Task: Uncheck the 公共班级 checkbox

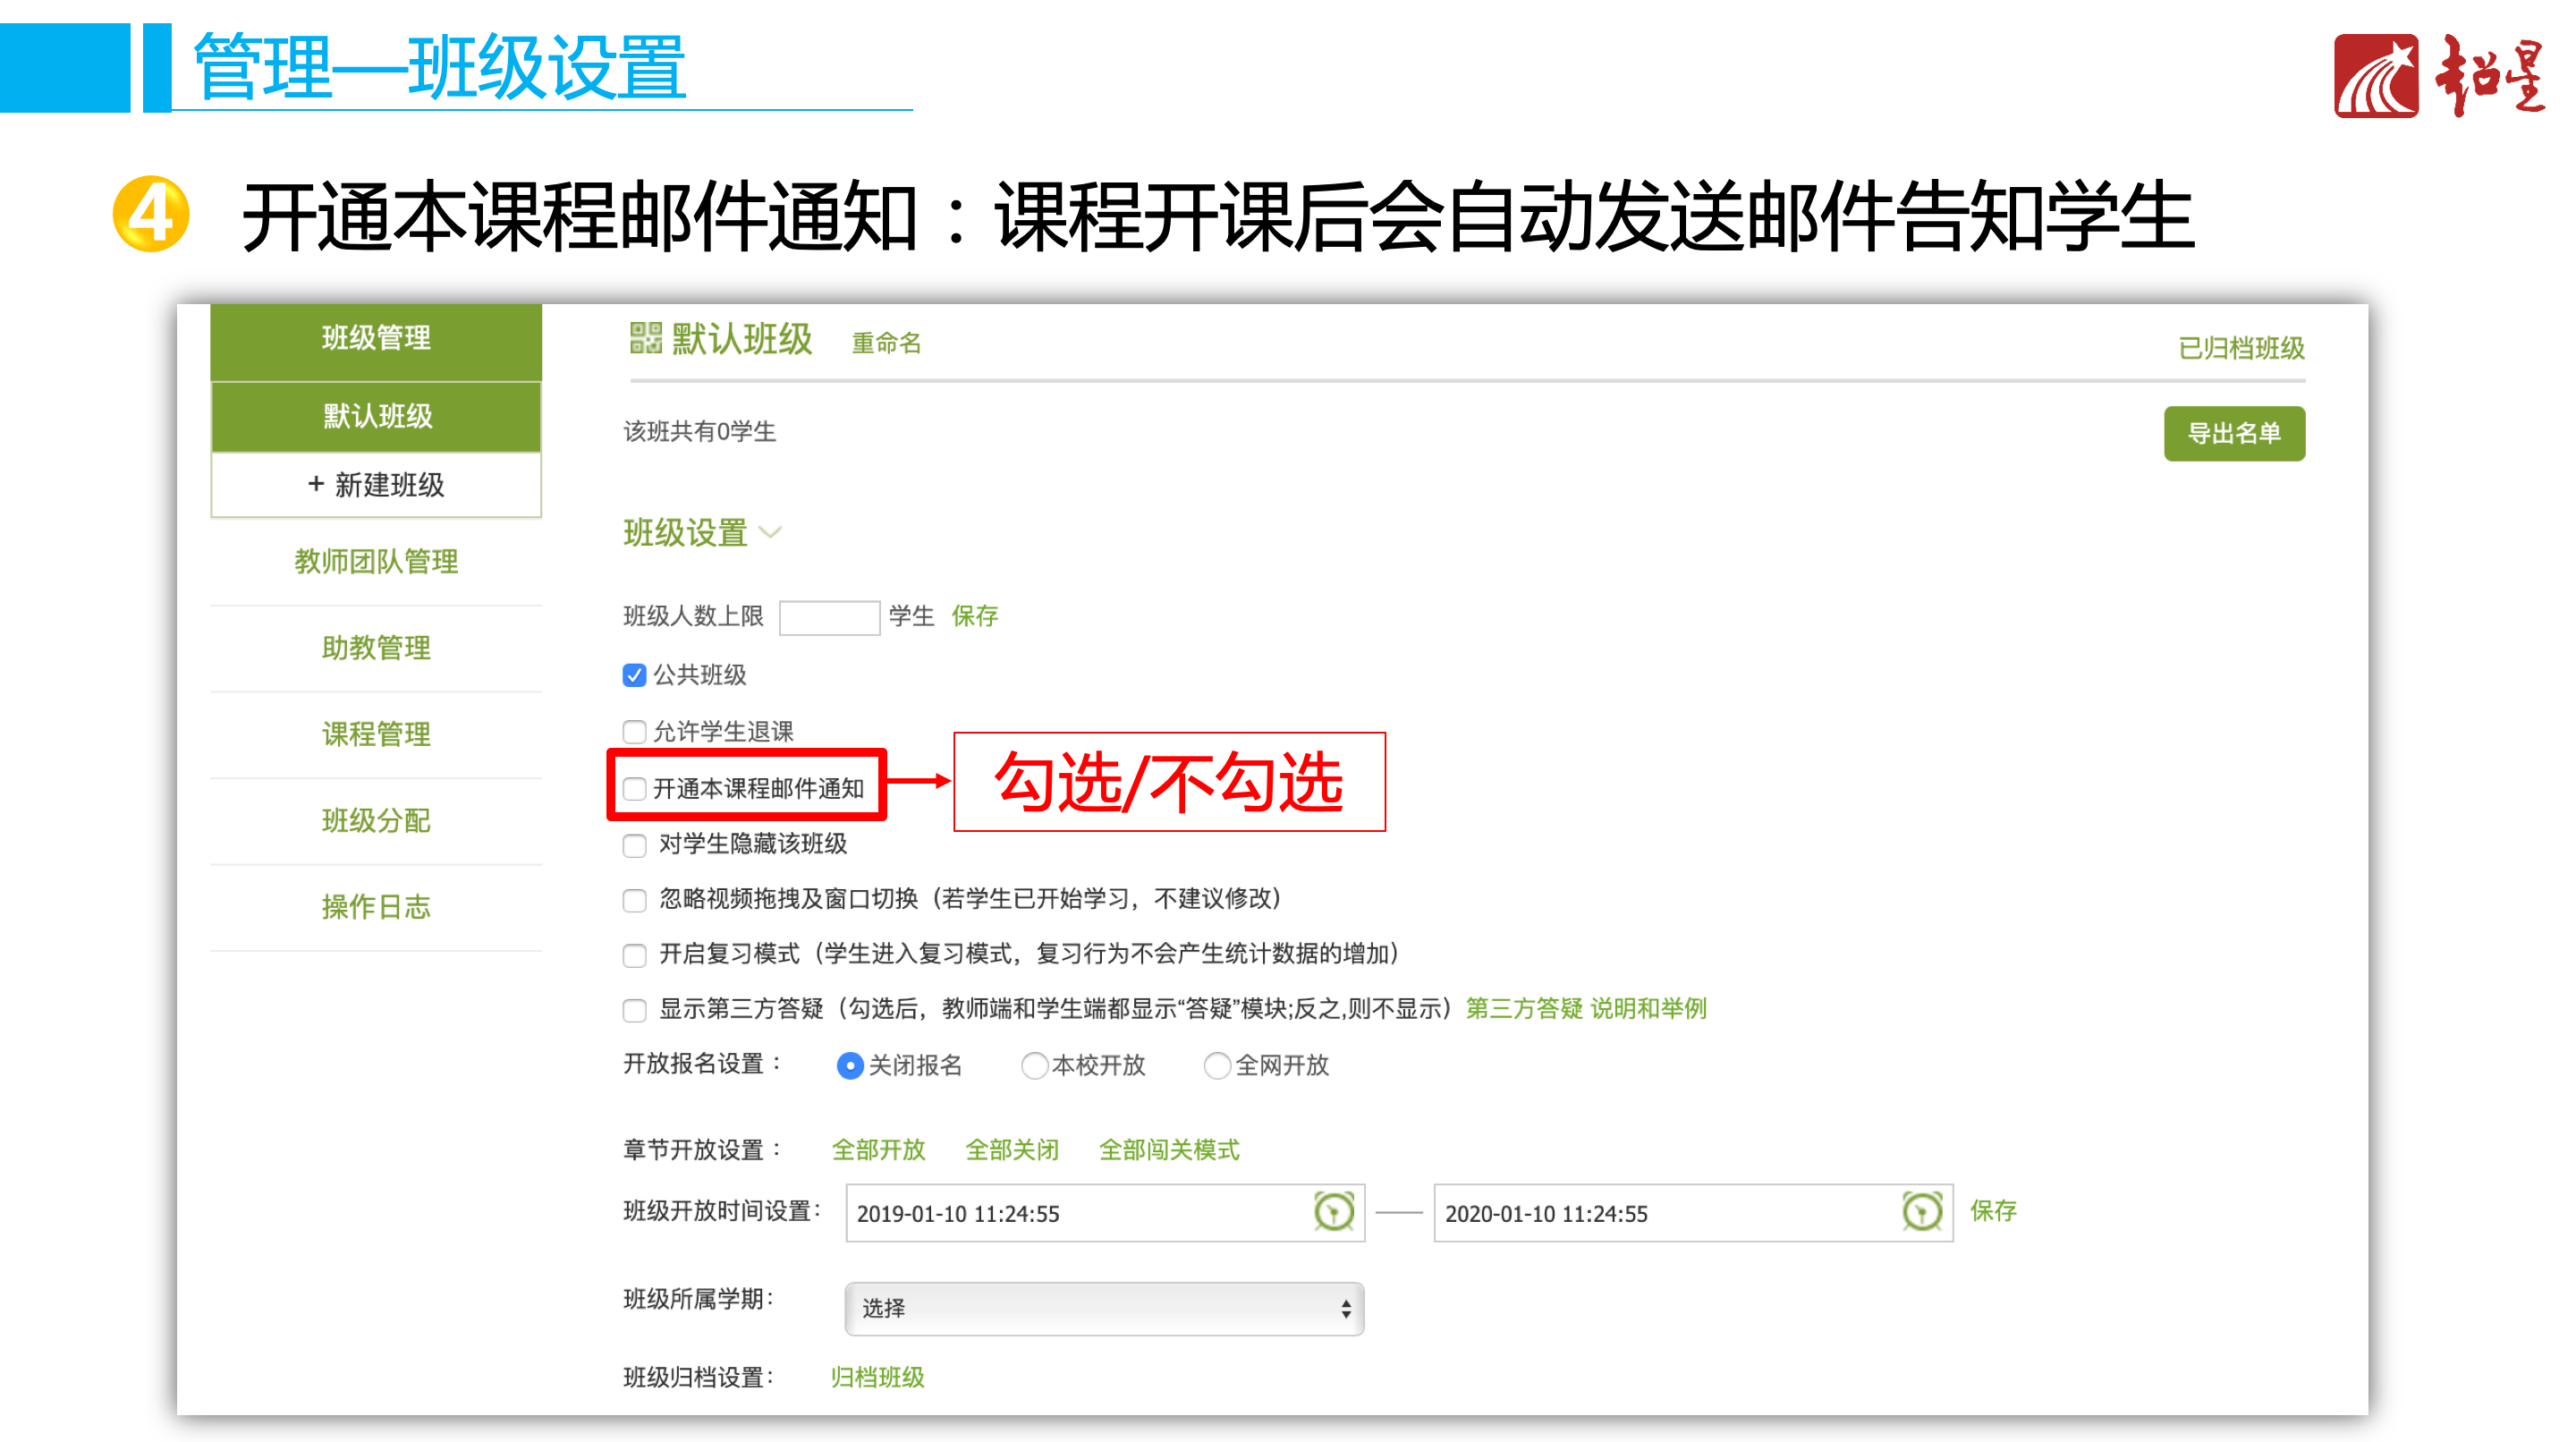Action: 634,675
